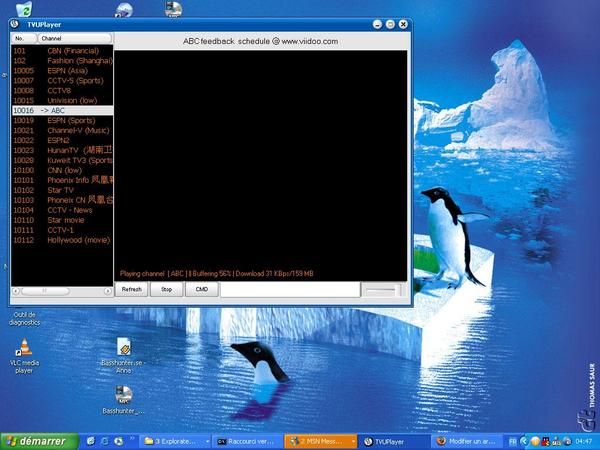This screenshot has height=450, width=600.
Task: Select channel 10005 ESPN (Asia)
Action: coord(62,71)
